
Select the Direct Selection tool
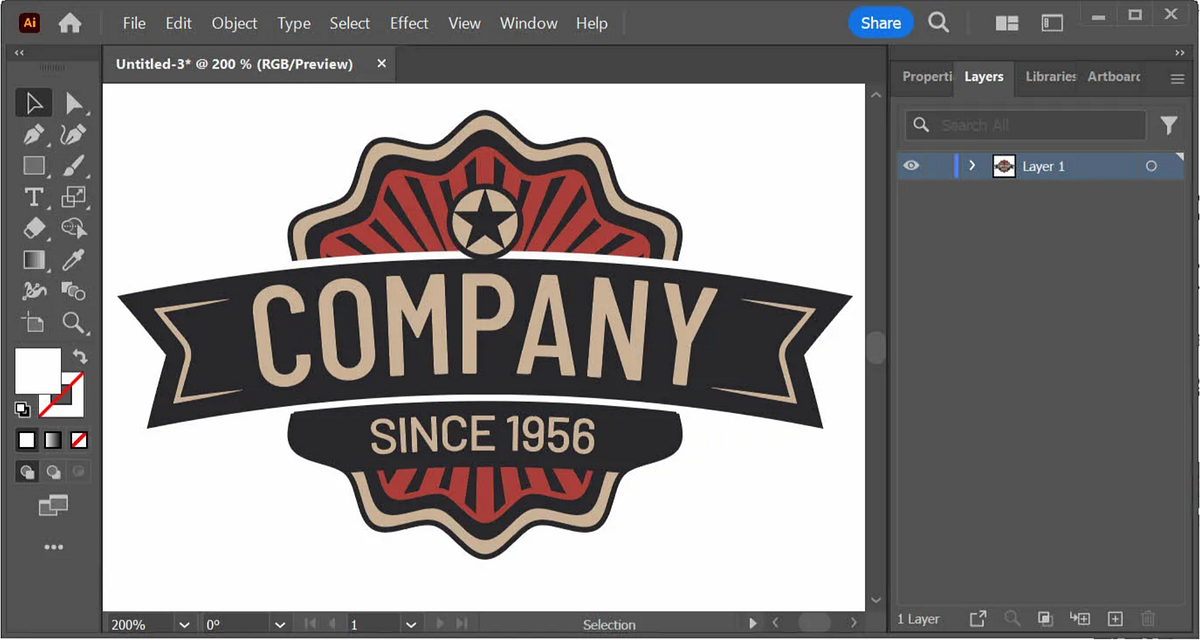(75, 102)
